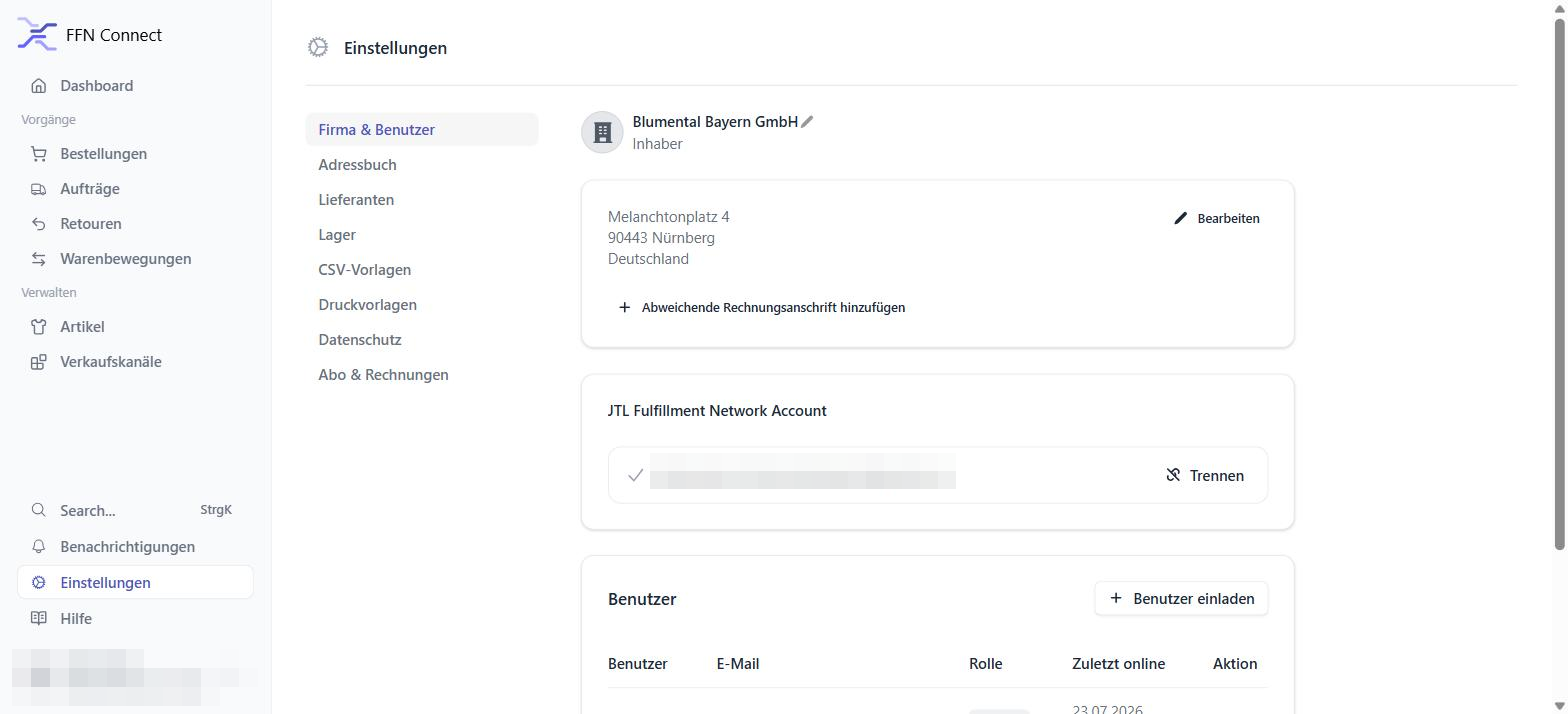The width and height of the screenshot is (1568, 714).
Task: Click the blurred JTL account name field
Action: [x=802, y=471]
